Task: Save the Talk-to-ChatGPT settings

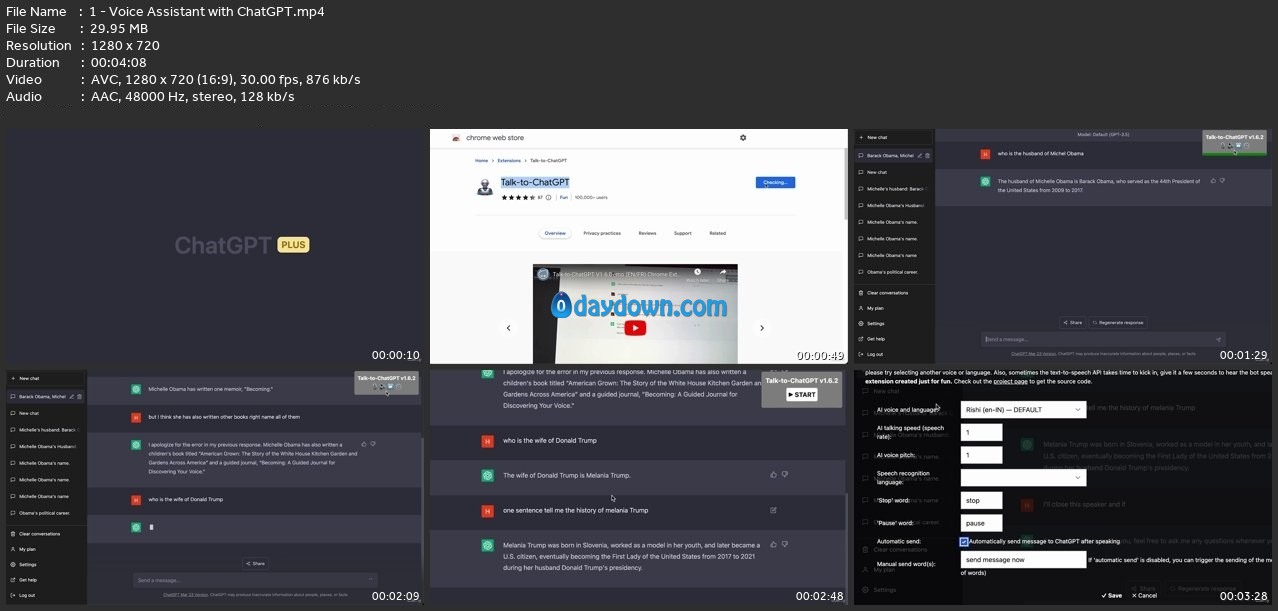Action: click(1112, 595)
